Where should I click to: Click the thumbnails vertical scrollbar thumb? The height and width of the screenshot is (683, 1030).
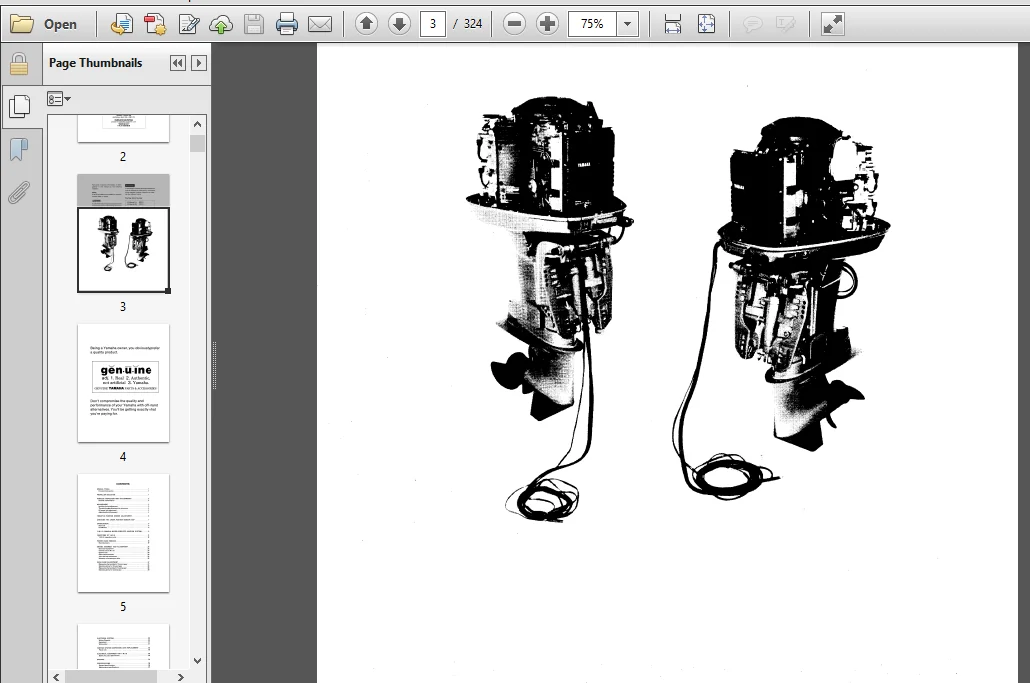pos(198,143)
